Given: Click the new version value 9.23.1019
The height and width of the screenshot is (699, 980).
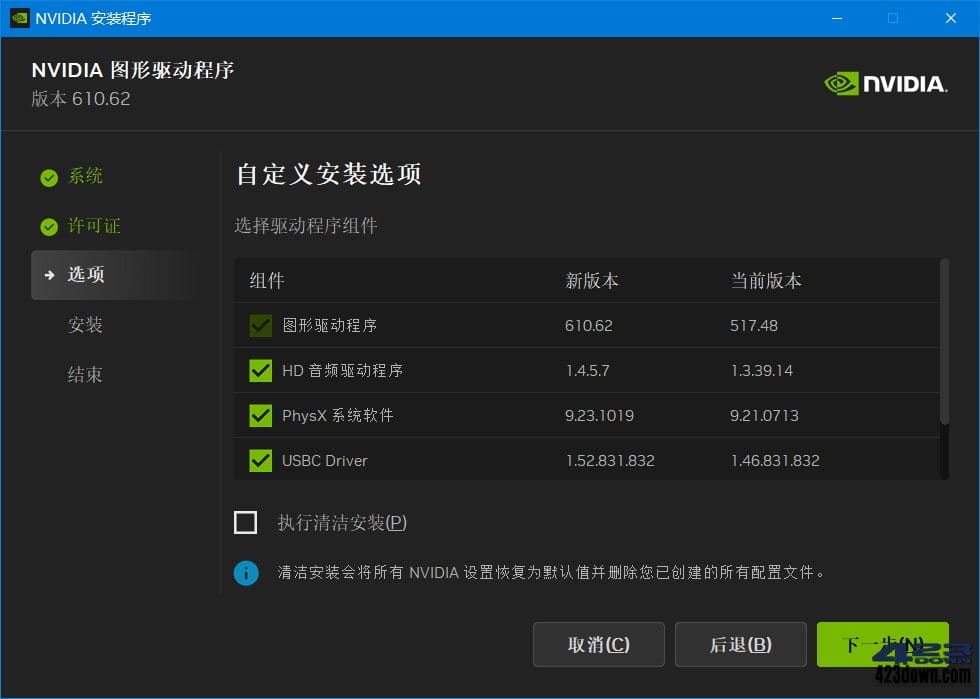Looking at the screenshot, I should tap(599, 416).
